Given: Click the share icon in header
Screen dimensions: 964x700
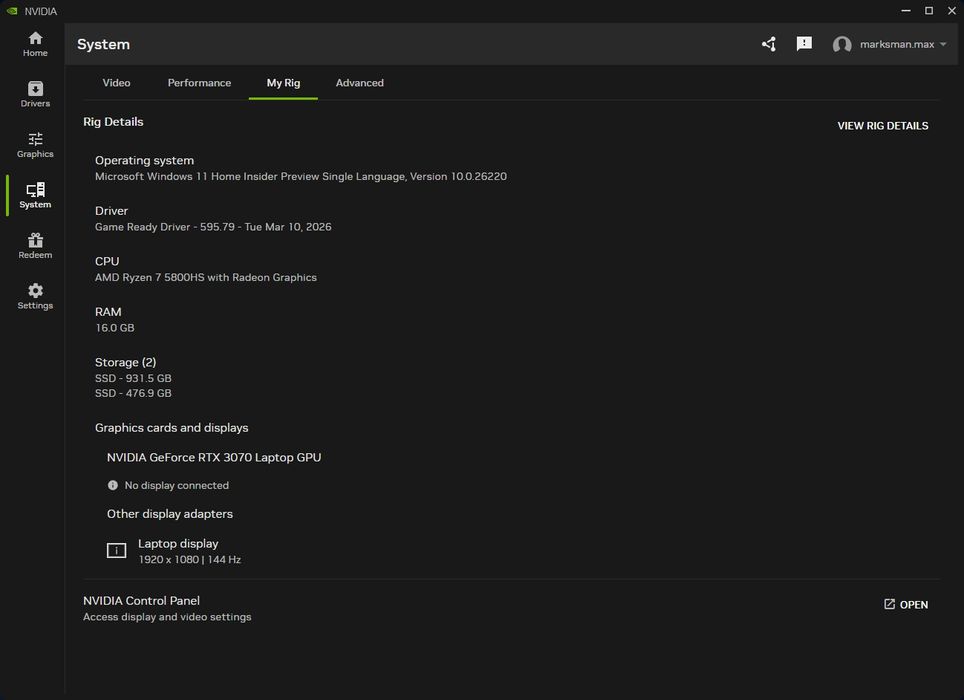Looking at the screenshot, I should pyautogui.click(x=768, y=44).
